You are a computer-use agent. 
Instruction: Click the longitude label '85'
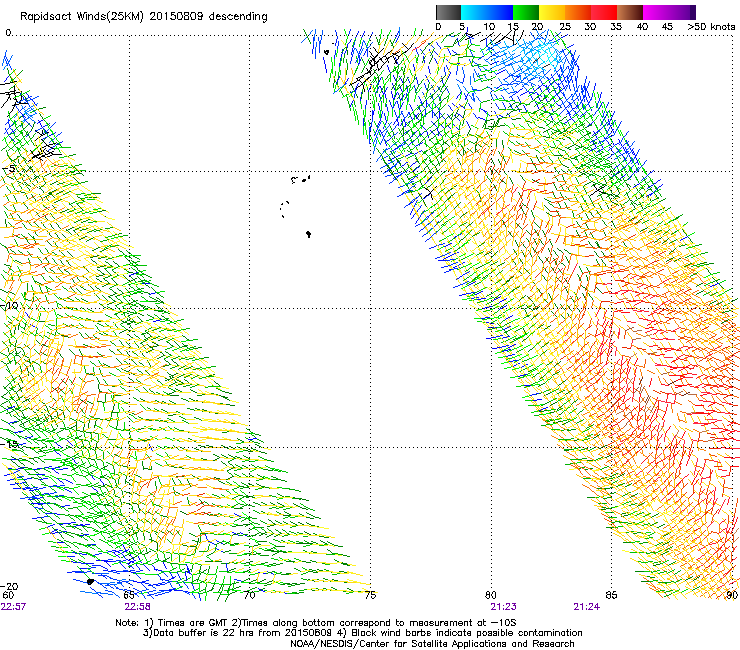click(611, 595)
